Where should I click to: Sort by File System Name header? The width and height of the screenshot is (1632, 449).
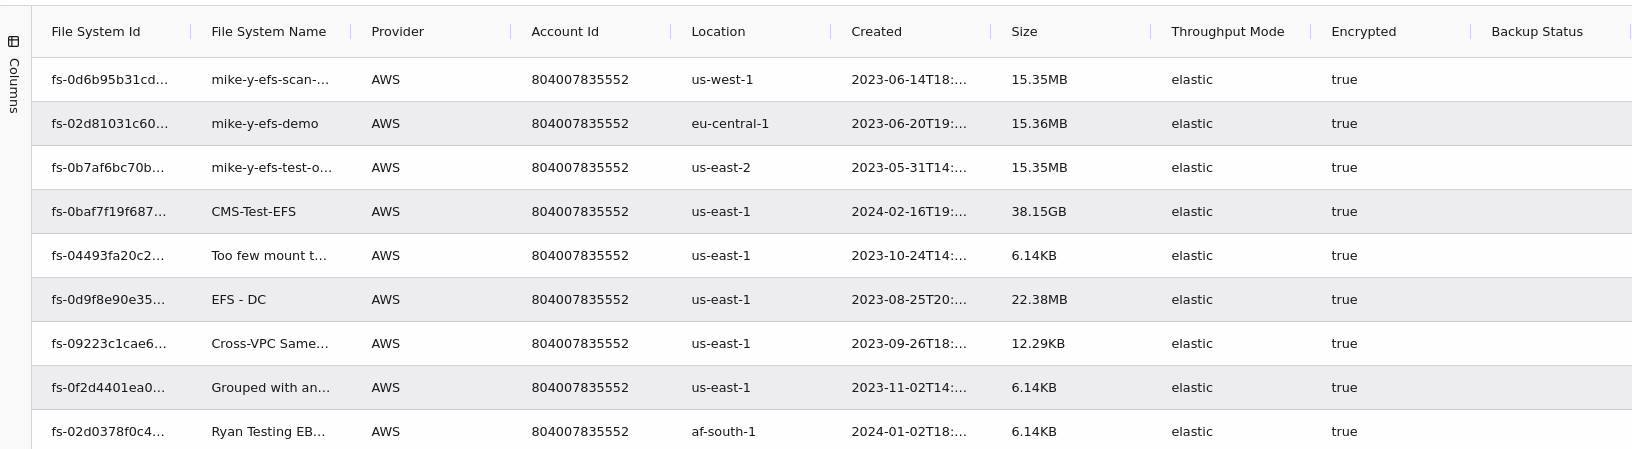pos(268,32)
